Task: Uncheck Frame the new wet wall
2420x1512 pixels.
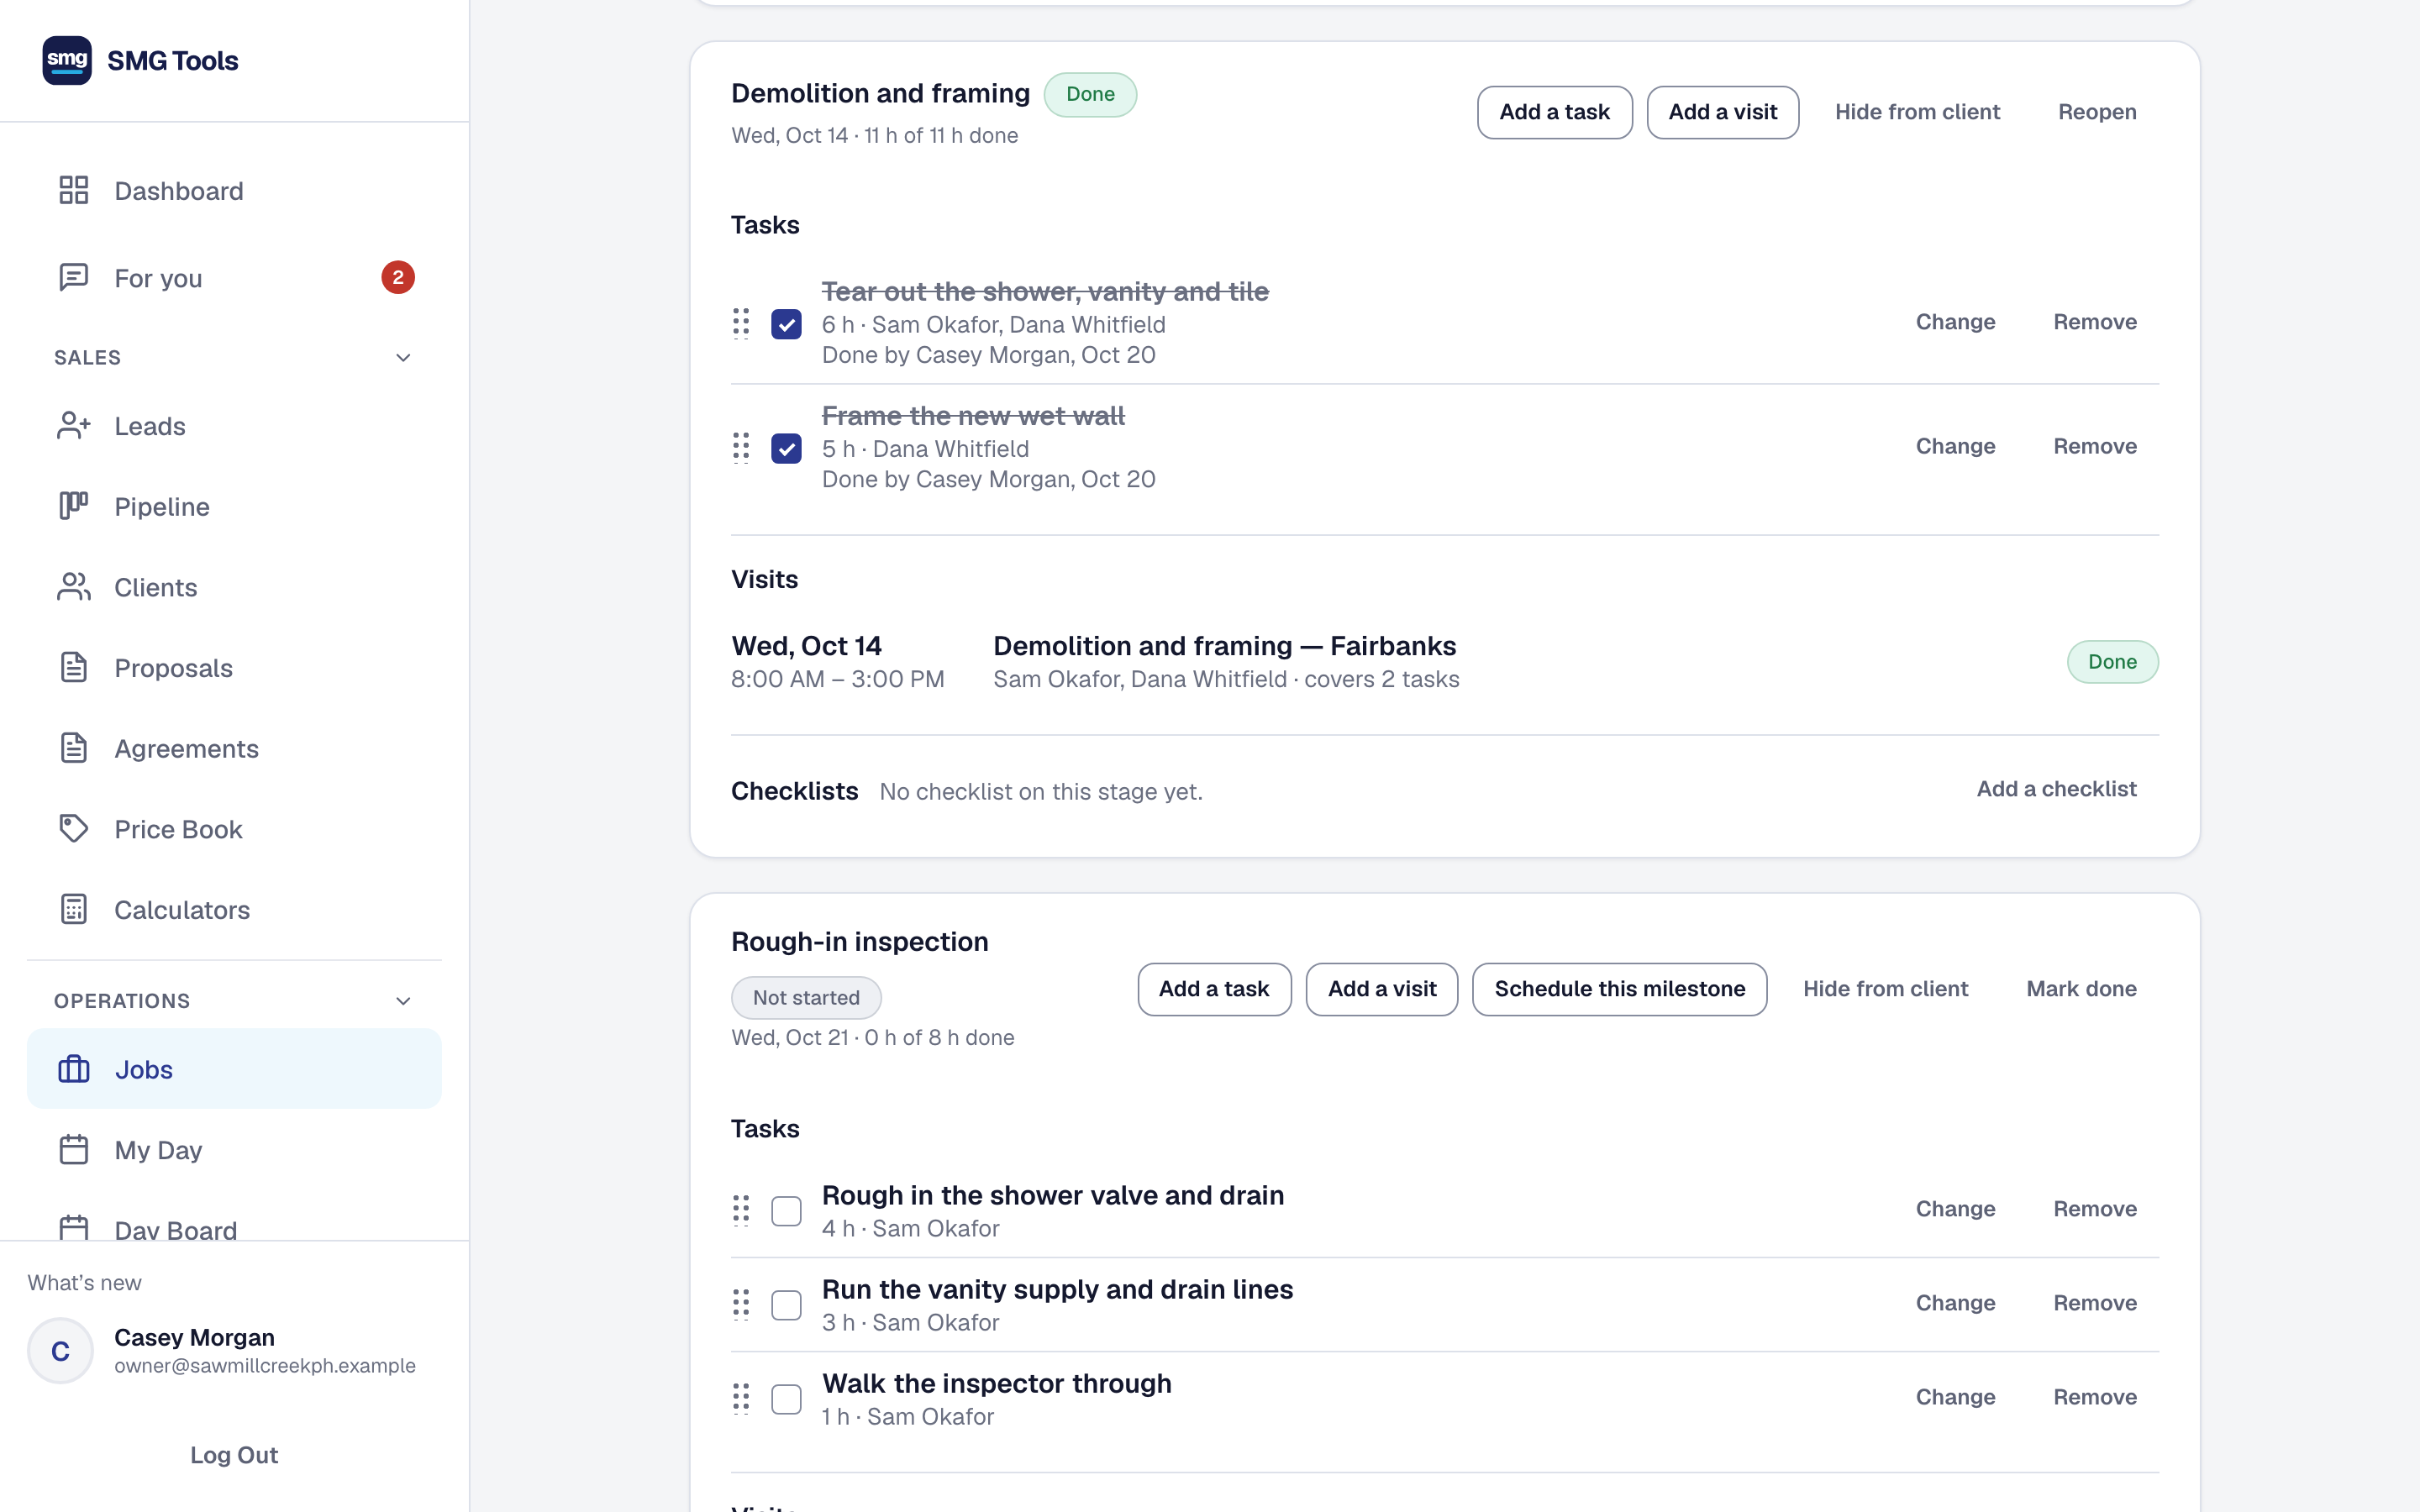Action: (786, 448)
